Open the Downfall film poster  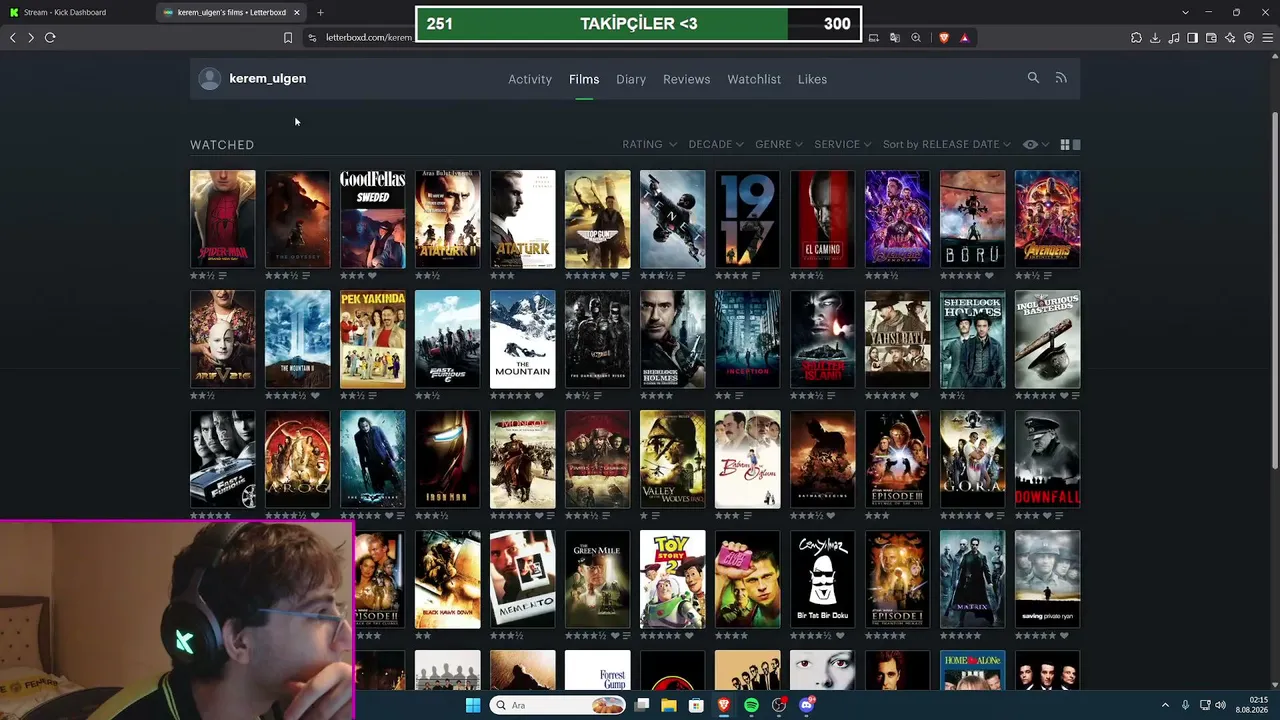click(1047, 459)
